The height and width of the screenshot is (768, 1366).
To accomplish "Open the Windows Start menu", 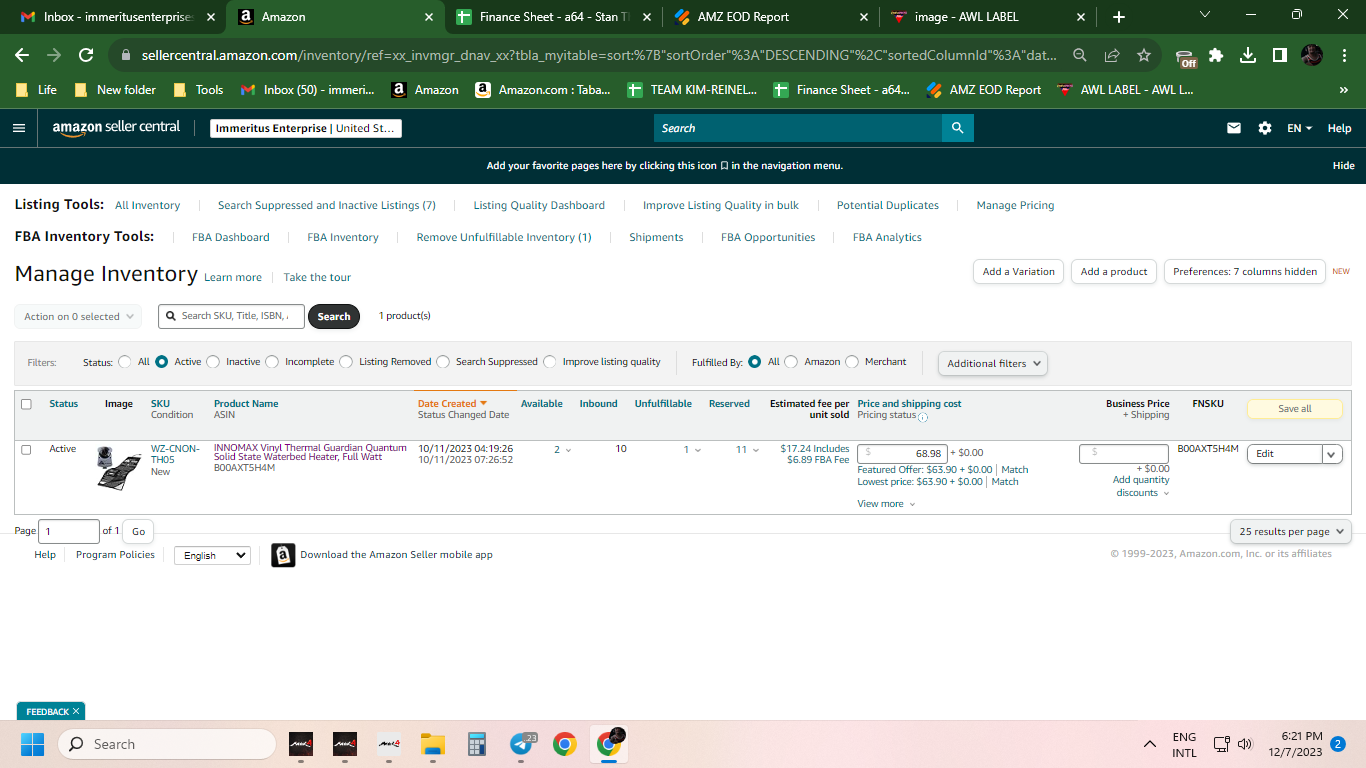I will coord(33,744).
